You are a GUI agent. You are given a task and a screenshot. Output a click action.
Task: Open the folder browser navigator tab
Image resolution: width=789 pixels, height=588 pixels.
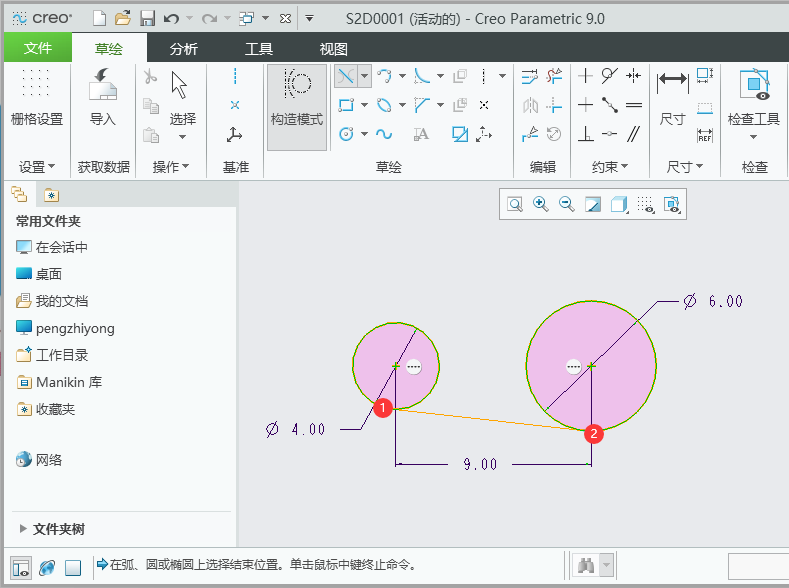click(x=20, y=195)
